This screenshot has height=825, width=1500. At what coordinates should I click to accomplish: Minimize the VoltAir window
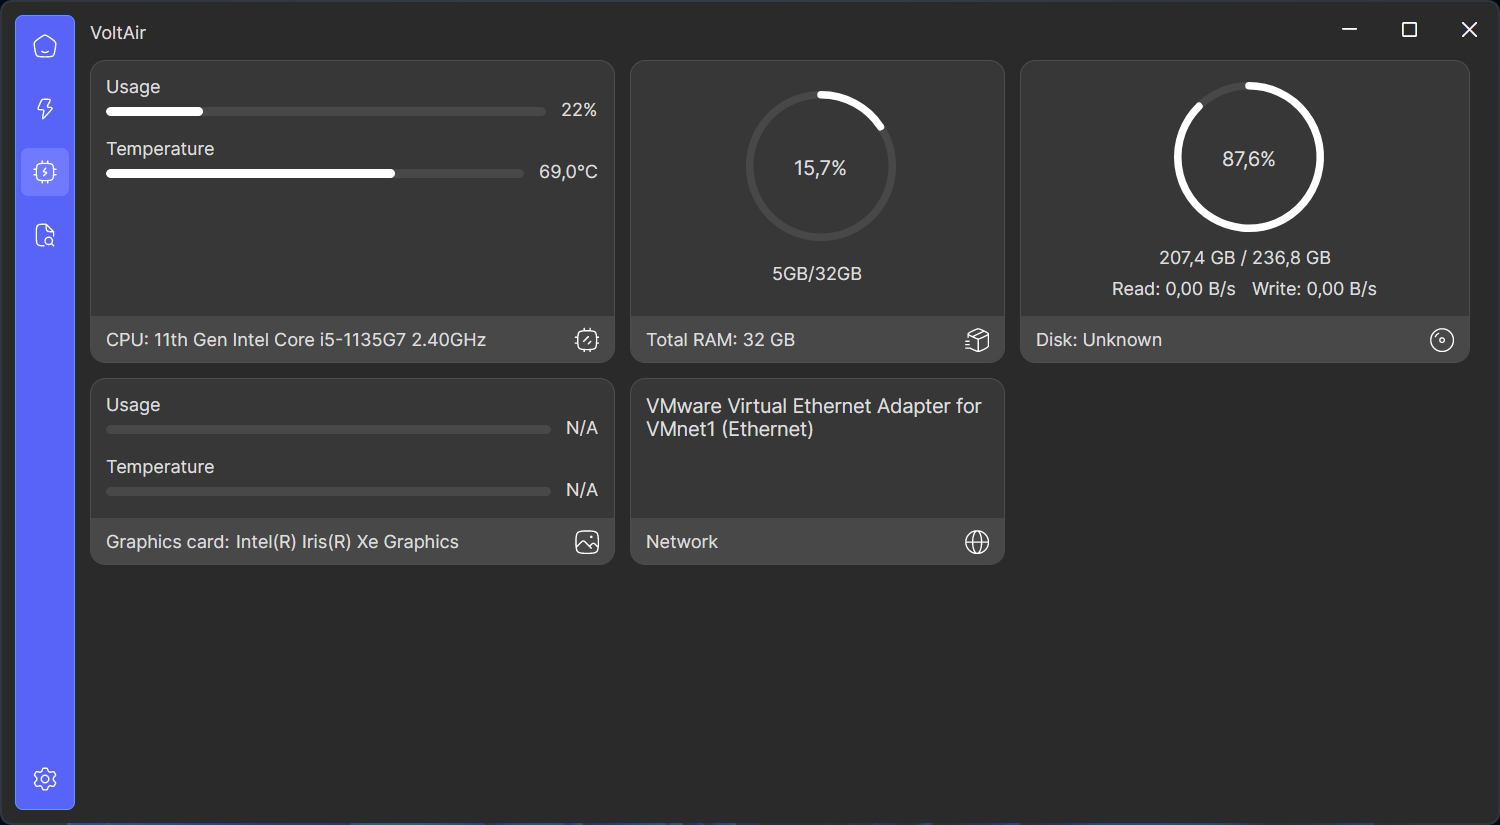pos(1350,30)
